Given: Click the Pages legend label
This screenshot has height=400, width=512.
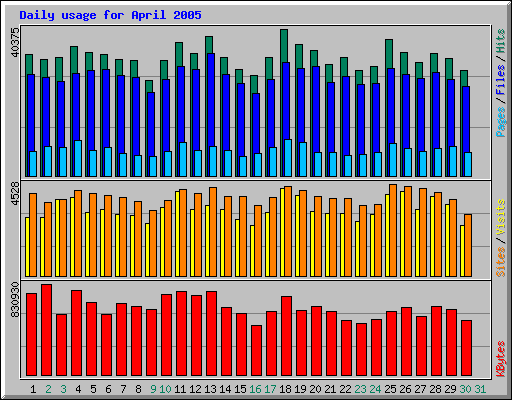Looking at the screenshot, I should pos(500,122).
